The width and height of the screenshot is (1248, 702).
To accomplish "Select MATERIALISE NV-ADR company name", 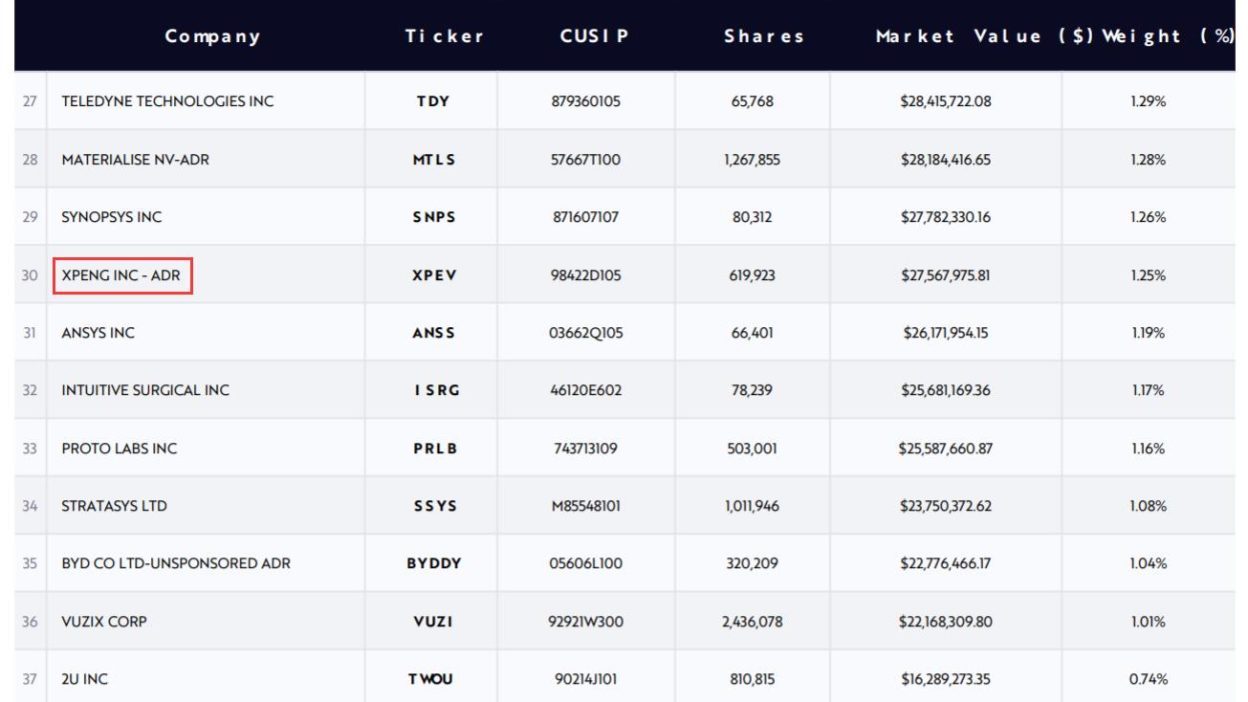I will [x=135, y=159].
